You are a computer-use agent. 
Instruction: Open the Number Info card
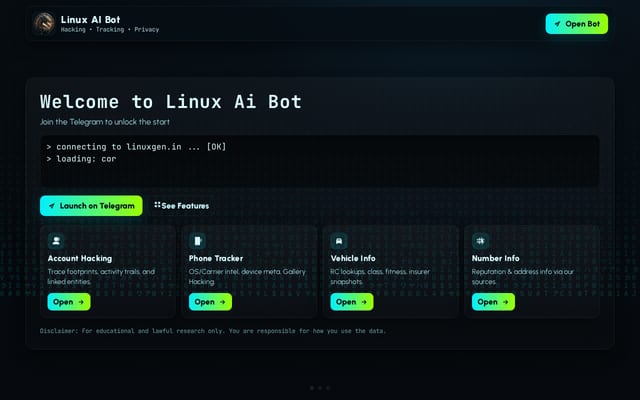tap(493, 302)
